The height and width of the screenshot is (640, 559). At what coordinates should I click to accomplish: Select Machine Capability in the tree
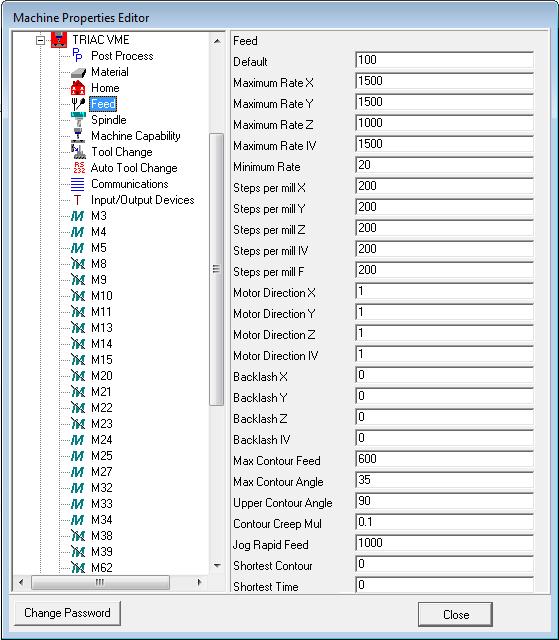point(135,136)
